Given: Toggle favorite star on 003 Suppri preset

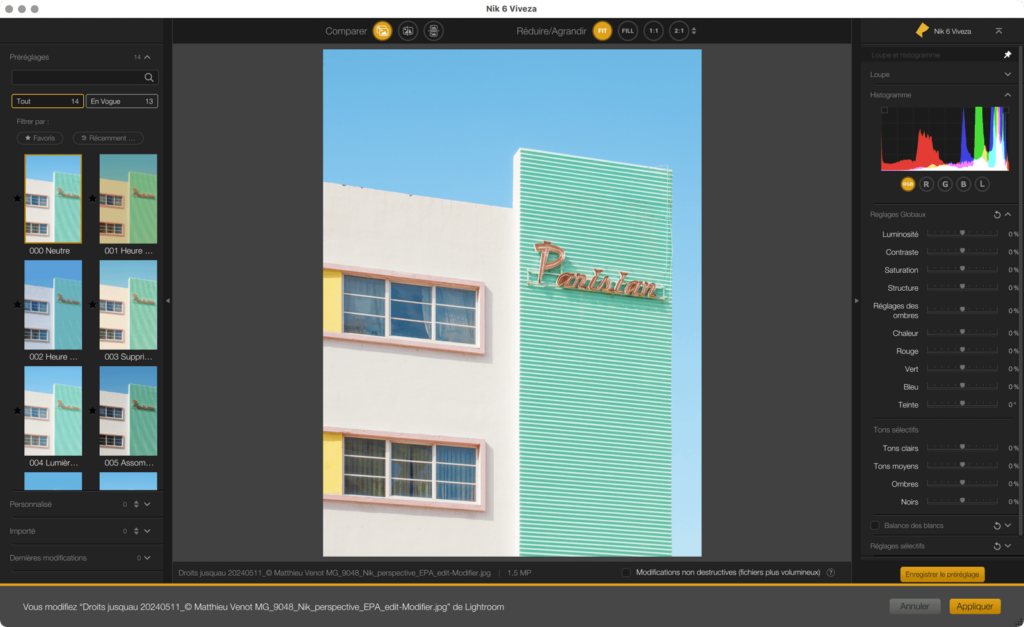Looking at the screenshot, I should coord(93,304).
